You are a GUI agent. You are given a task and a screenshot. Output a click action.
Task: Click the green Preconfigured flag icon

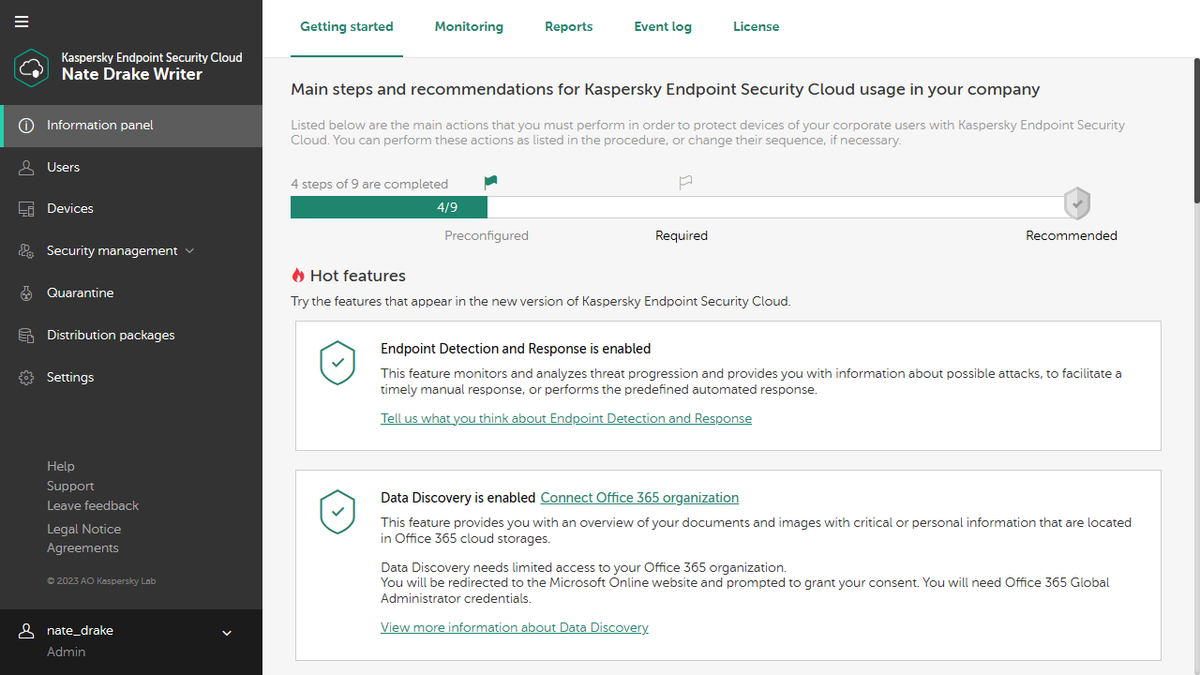click(x=490, y=181)
